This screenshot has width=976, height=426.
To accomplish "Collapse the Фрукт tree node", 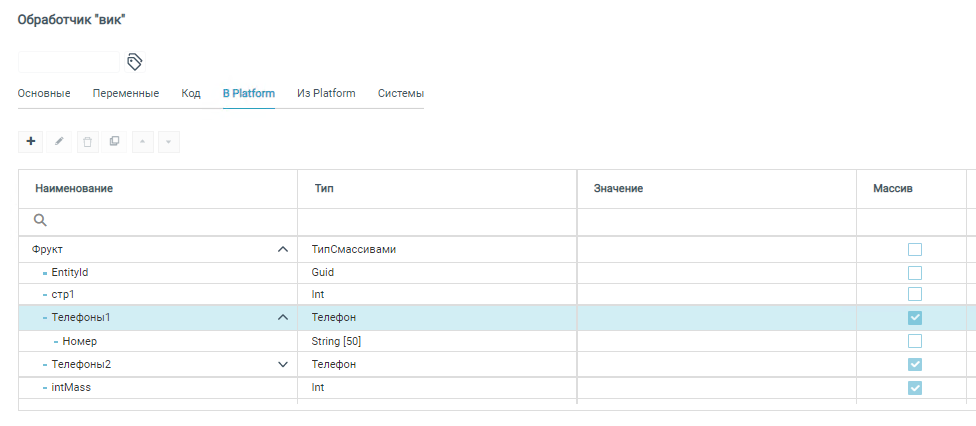I will coord(283,249).
